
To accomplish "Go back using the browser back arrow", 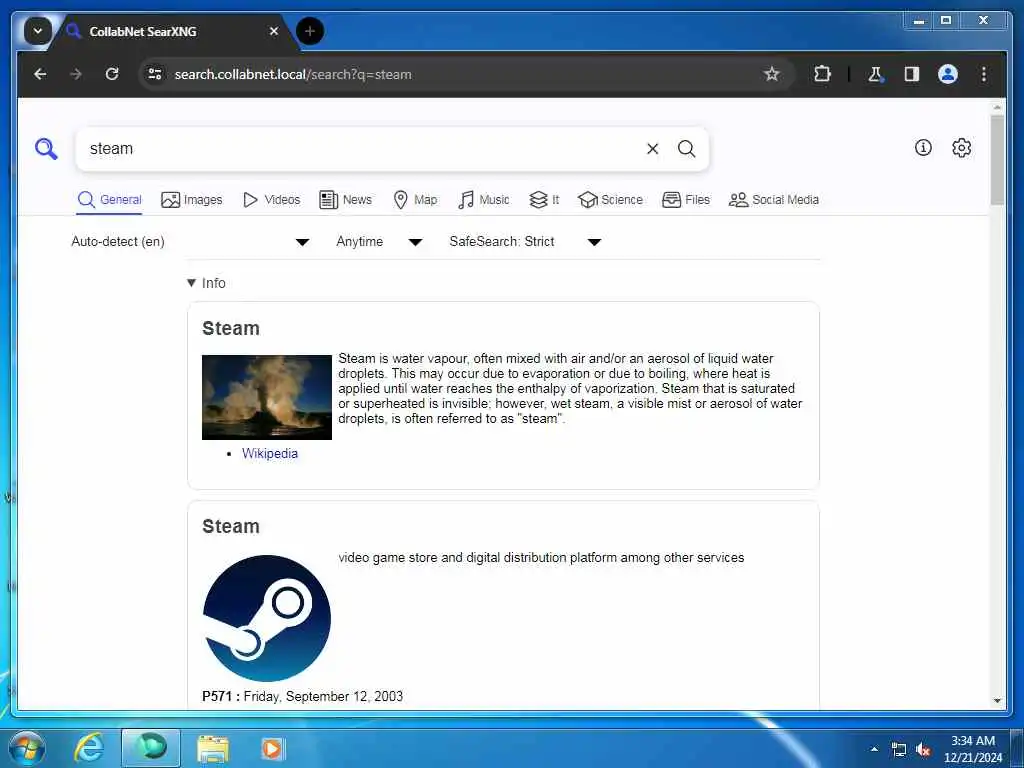I will 40,74.
